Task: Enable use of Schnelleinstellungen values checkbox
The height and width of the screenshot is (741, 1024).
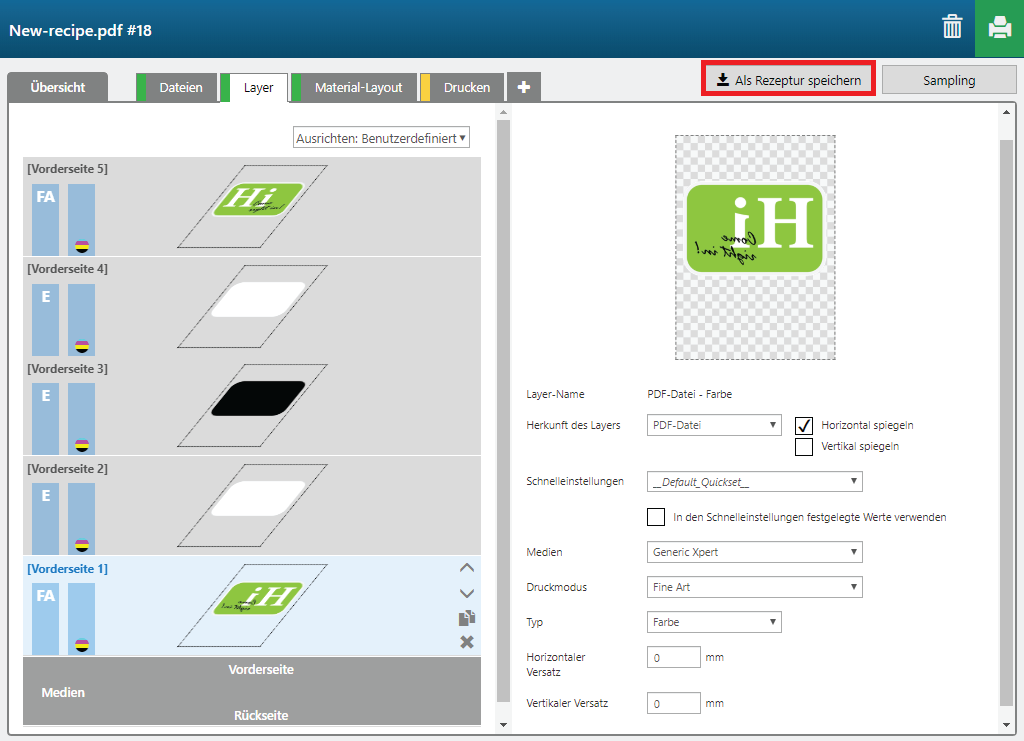Action: (x=656, y=517)
